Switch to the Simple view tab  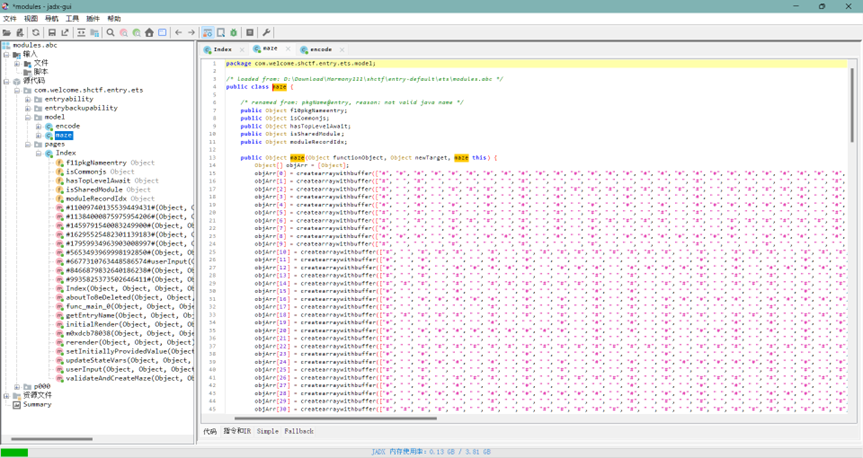click(x=267, y=432)
